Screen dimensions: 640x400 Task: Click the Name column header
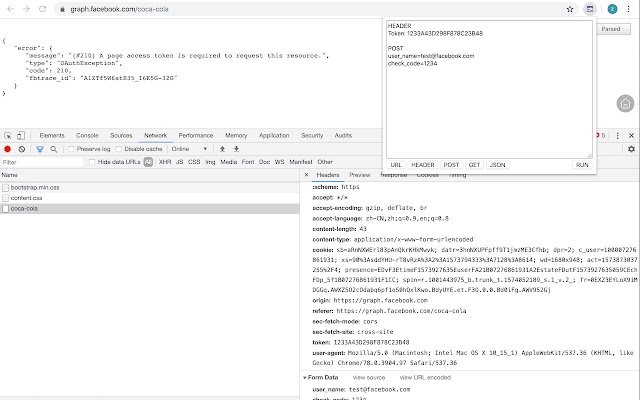[x=149, y=175]
